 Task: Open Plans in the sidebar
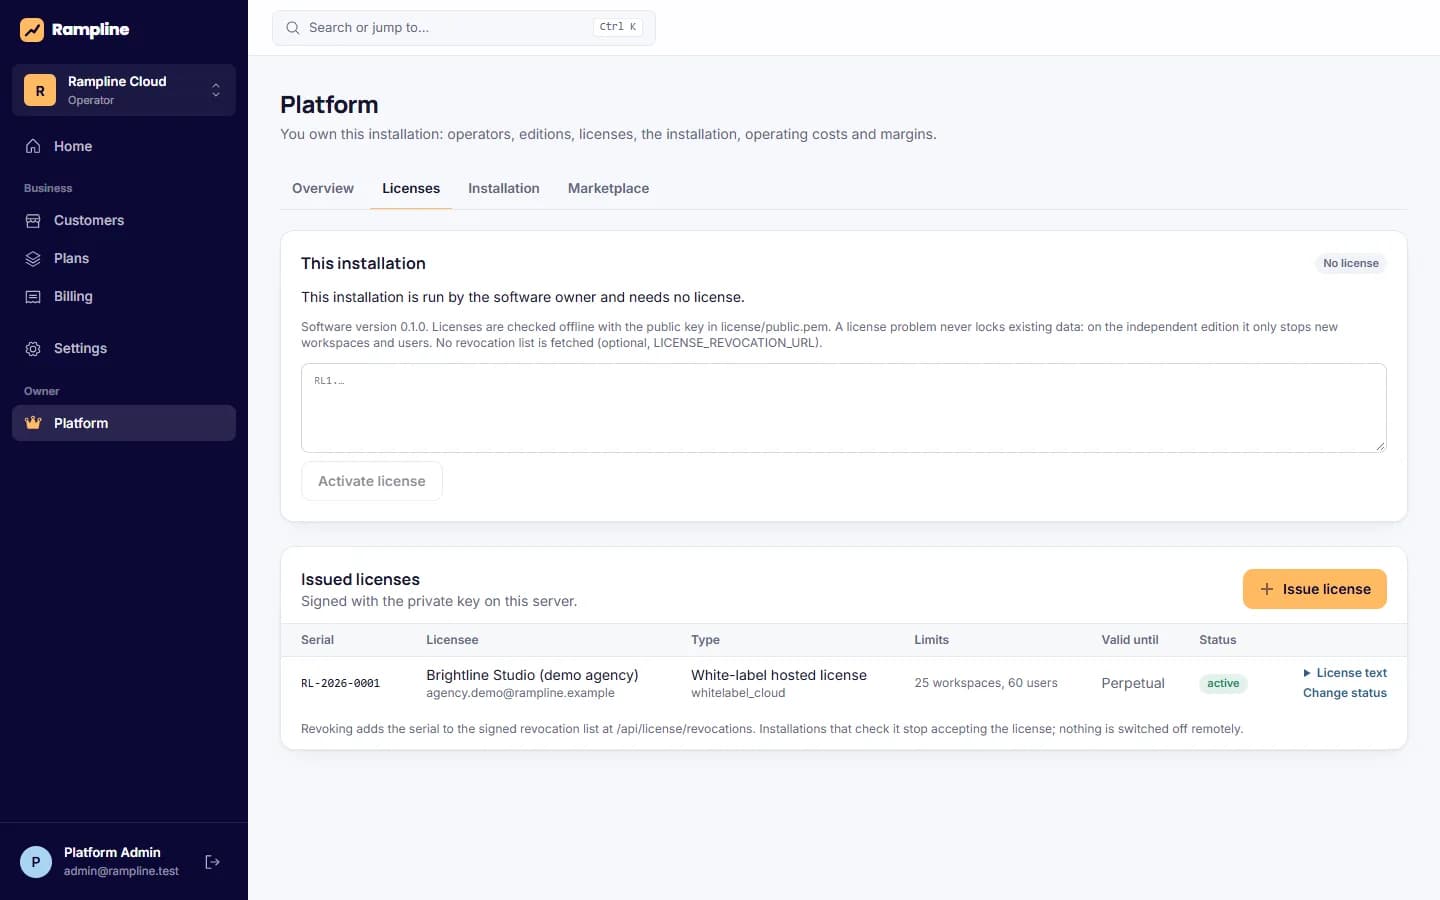(x=124, y=258)
